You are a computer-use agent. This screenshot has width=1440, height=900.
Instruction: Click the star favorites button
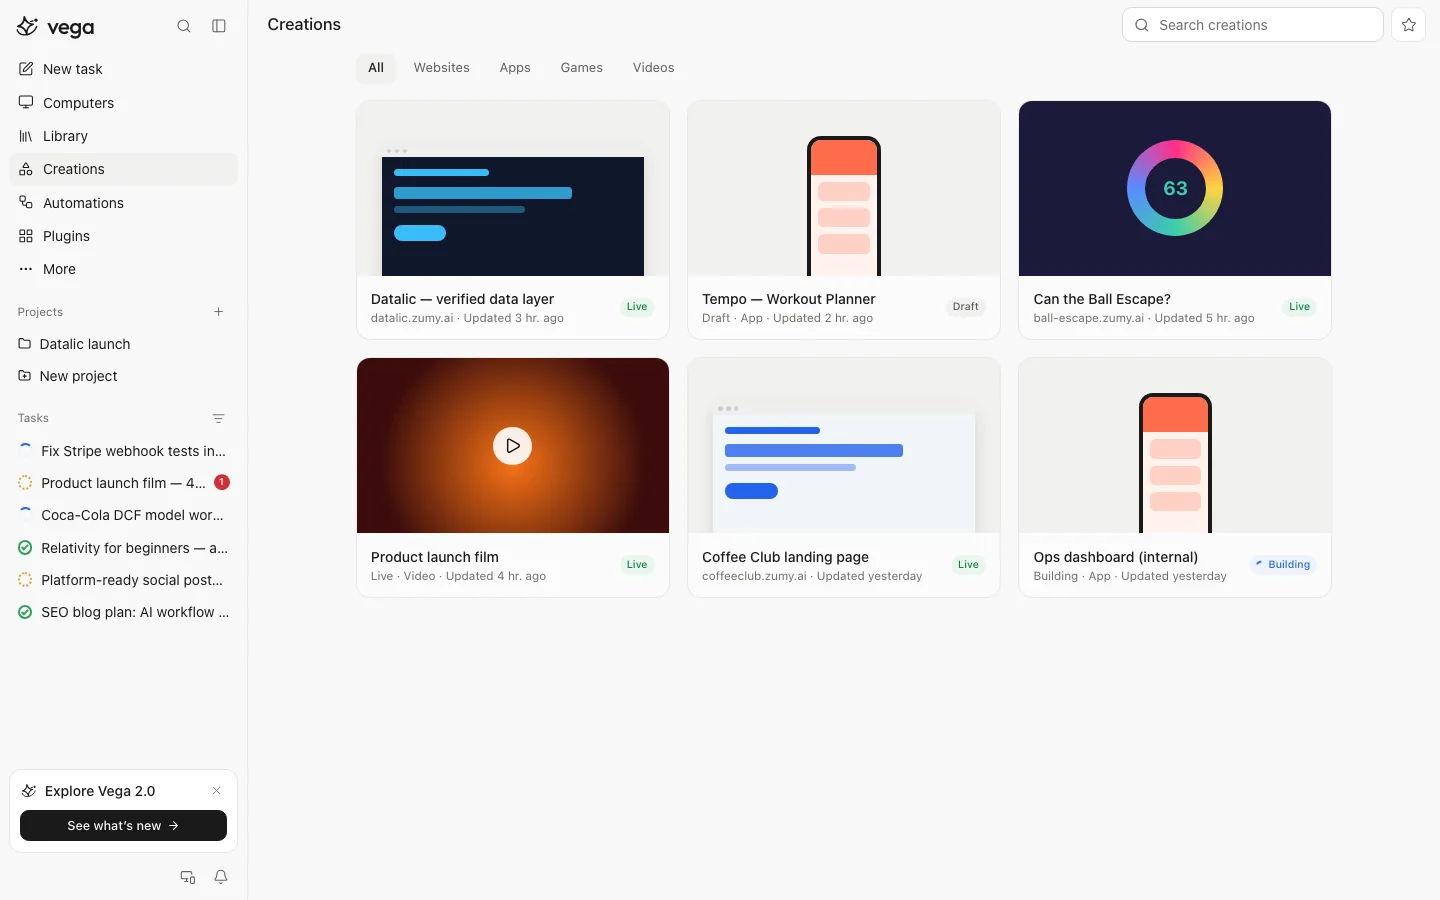tap(1409, 25)
